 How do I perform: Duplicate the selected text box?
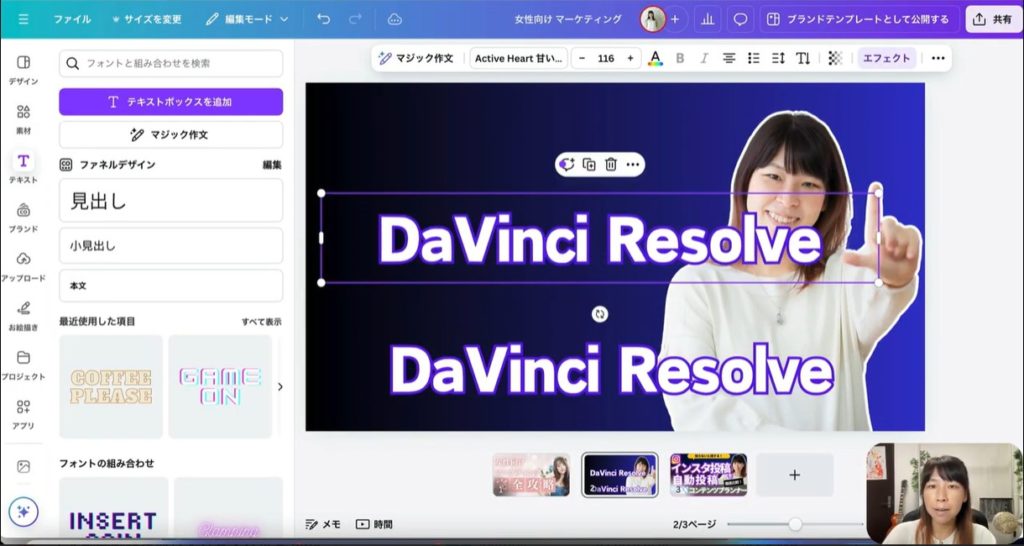tap(589, 164)
